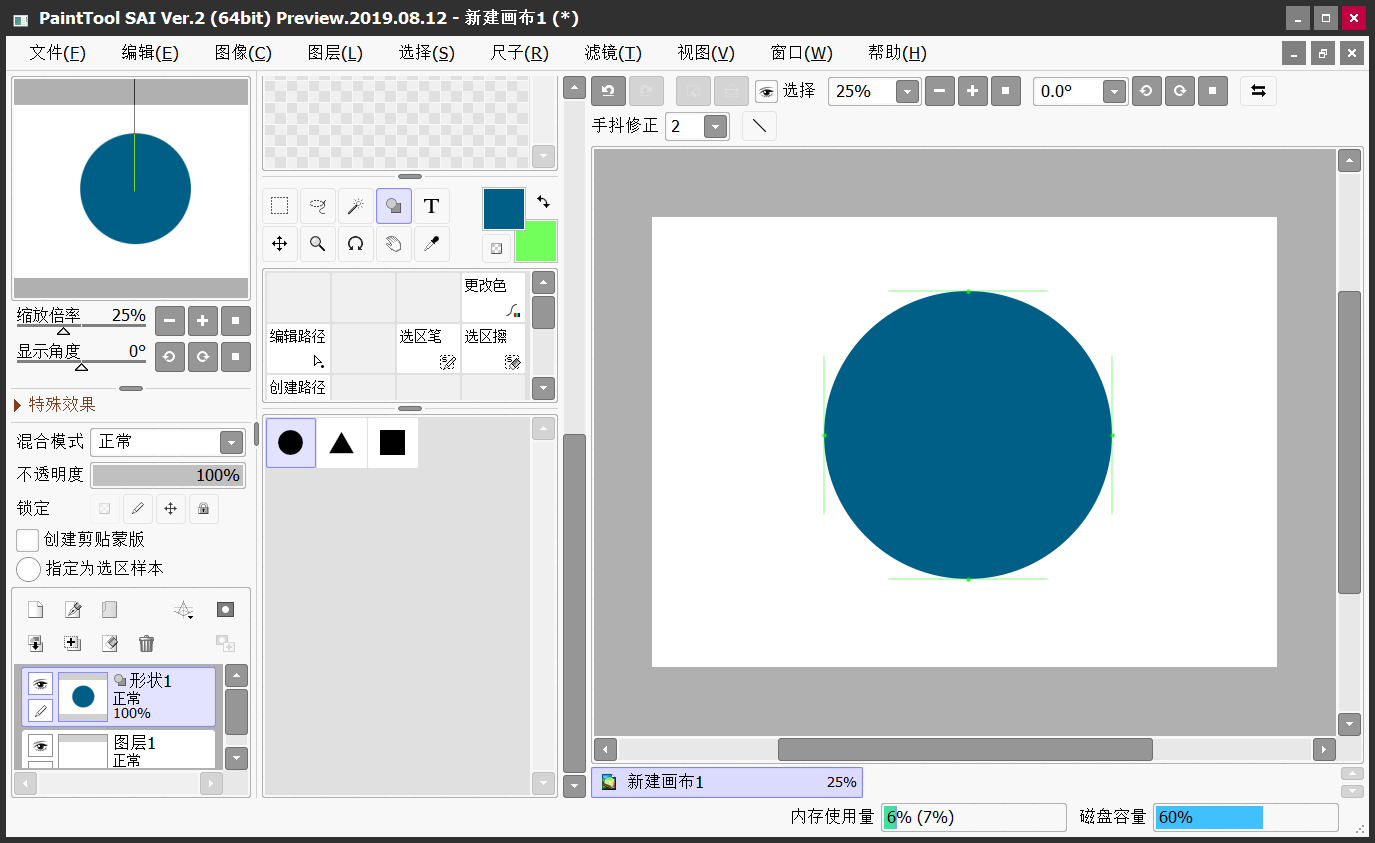The width and height of the screenshot is (1375, 843).
Task: Open the 图层(L) menu
Action: (x=335, y=53)
